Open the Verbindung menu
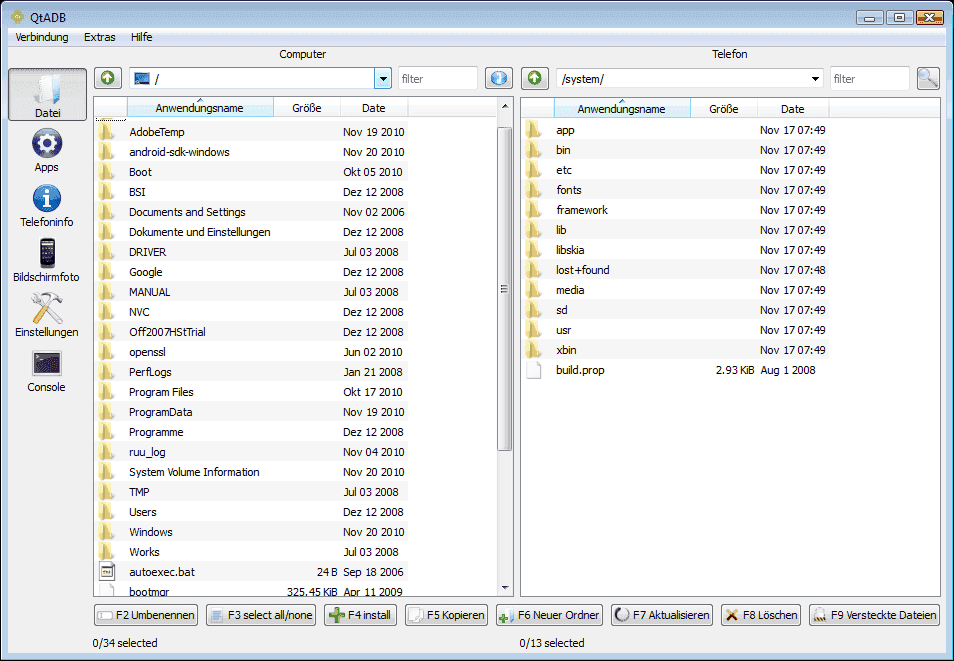954x661 pixels. pyautogui.click(x=42, y=37)
